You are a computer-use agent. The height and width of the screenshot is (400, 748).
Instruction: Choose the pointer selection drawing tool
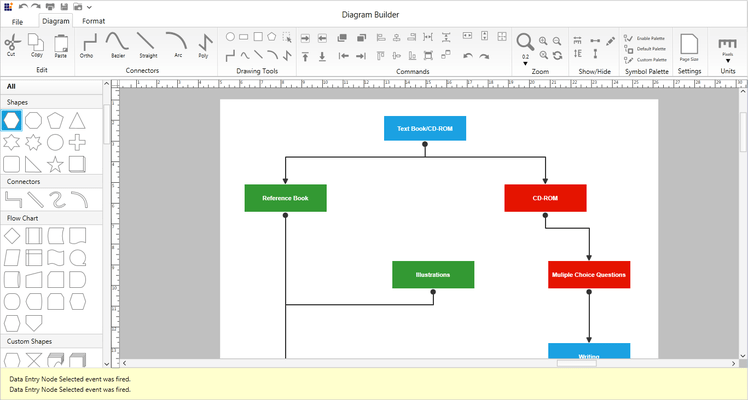point(287,38)
